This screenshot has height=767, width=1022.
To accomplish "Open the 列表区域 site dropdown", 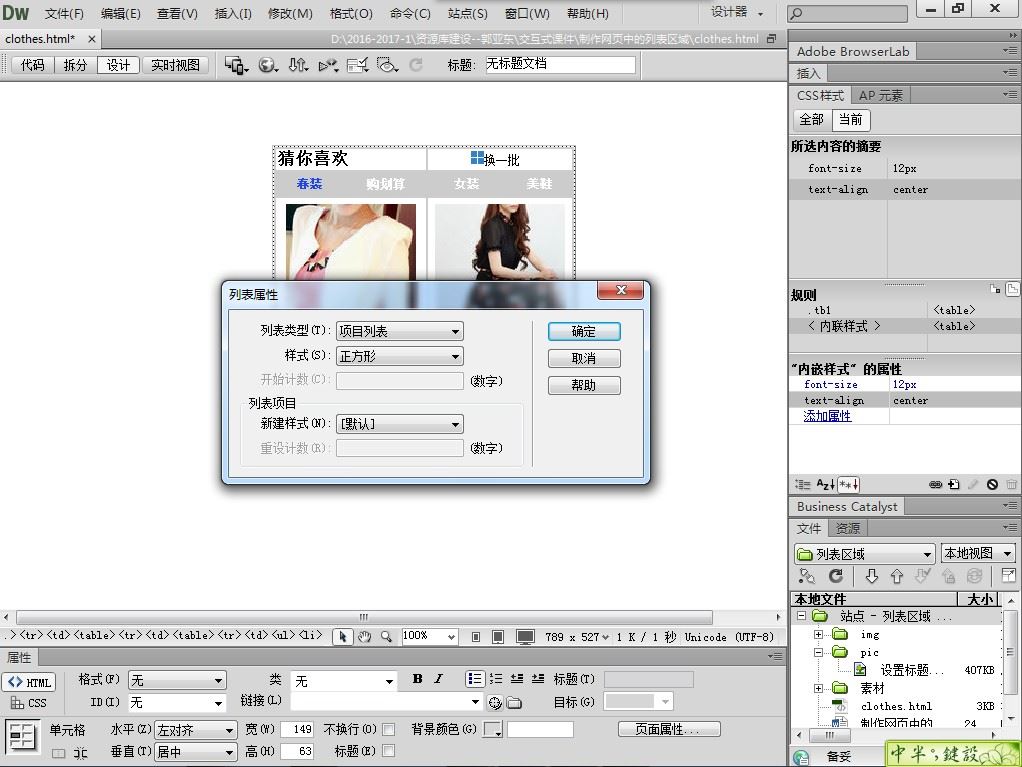I will click(x=865, y=554).
